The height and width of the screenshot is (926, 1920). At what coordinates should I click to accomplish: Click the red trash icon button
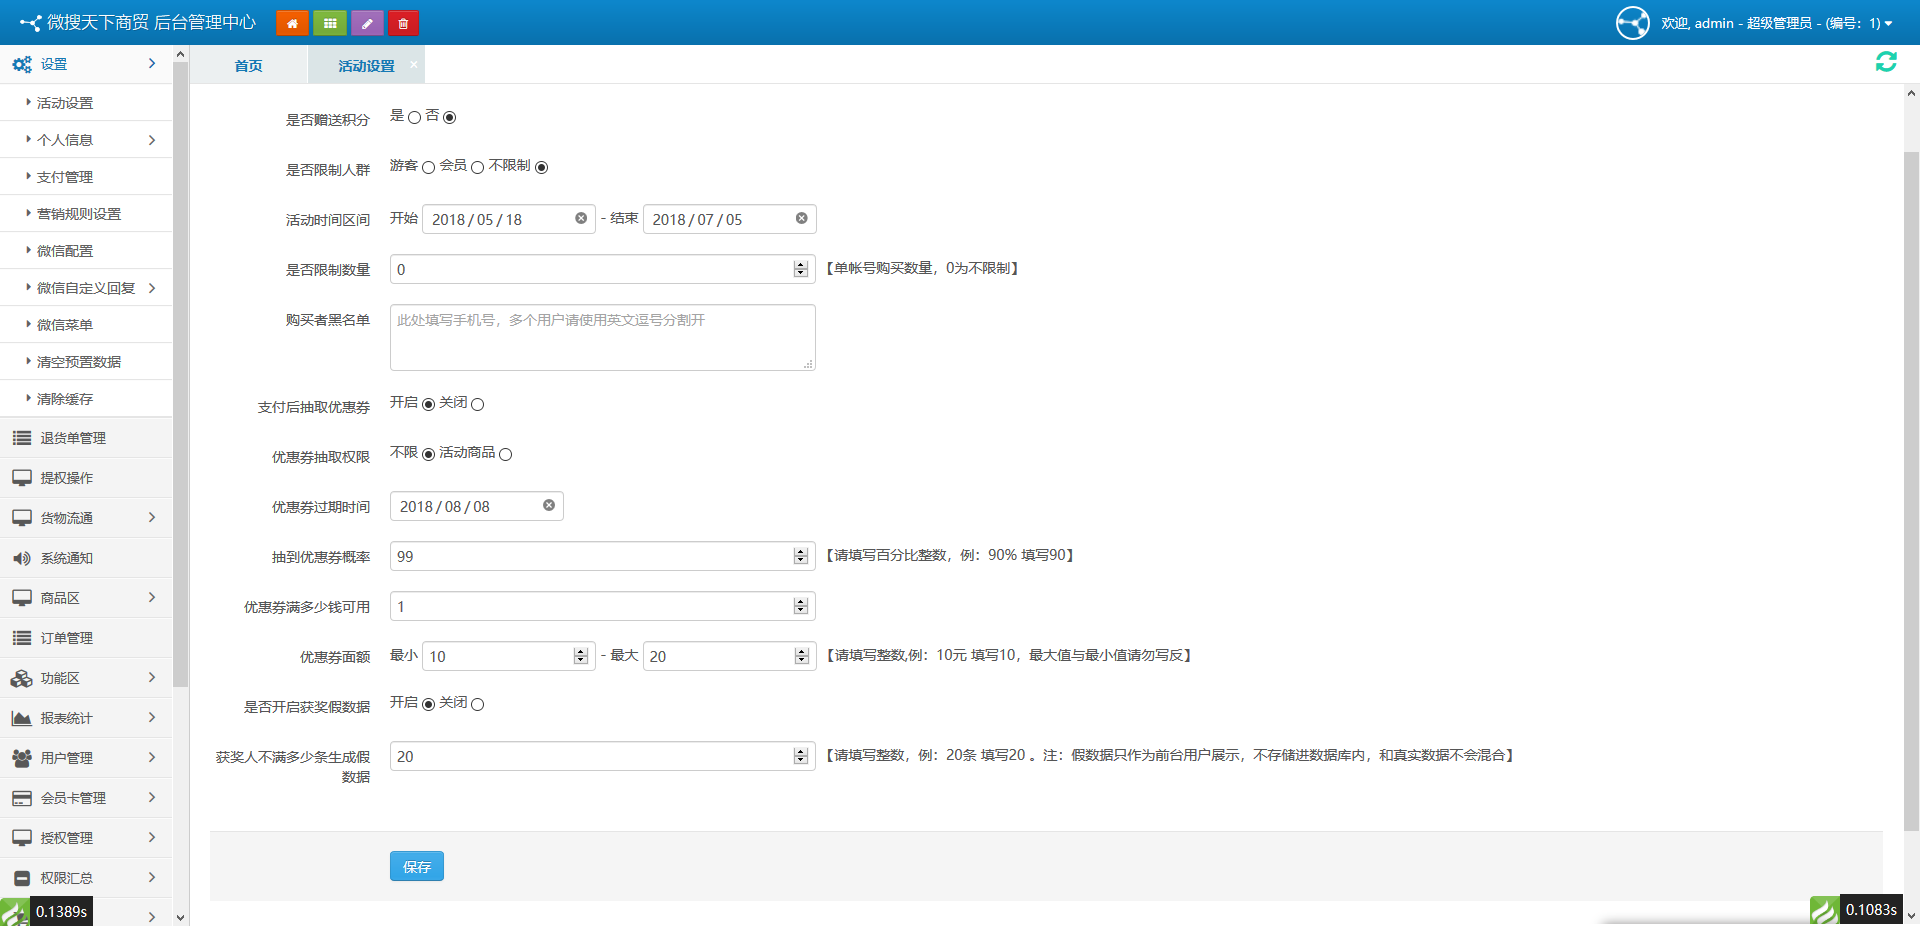coord(403,23)
